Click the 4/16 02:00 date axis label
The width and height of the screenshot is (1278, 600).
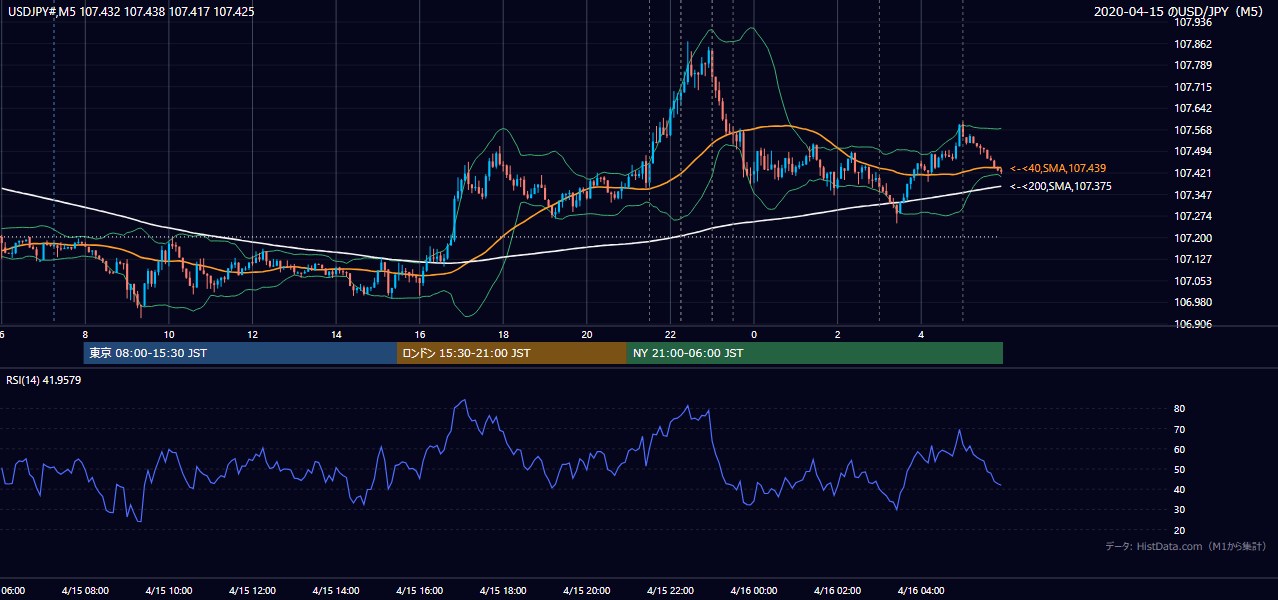tap(837, 591)
